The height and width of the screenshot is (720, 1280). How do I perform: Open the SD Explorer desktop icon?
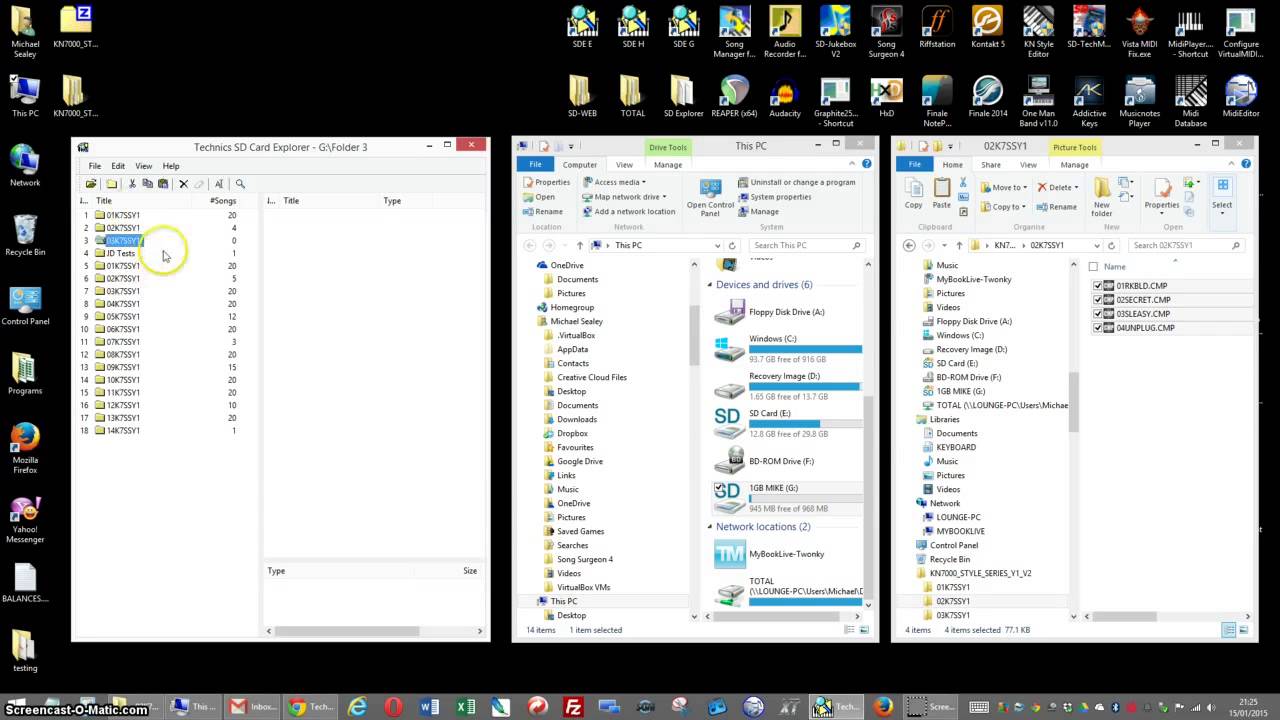683,97
